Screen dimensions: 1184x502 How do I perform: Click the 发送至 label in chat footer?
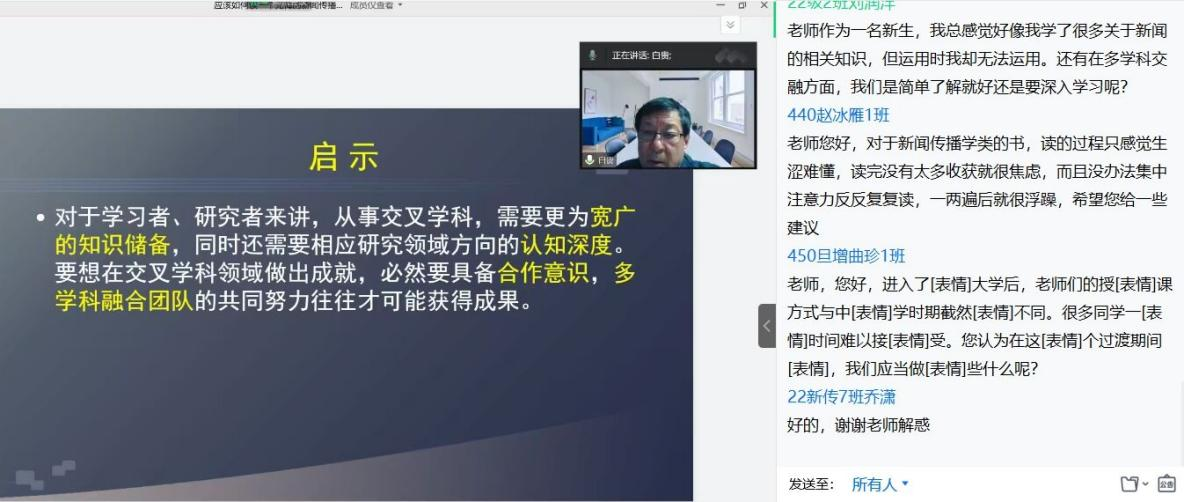point(811,485)
